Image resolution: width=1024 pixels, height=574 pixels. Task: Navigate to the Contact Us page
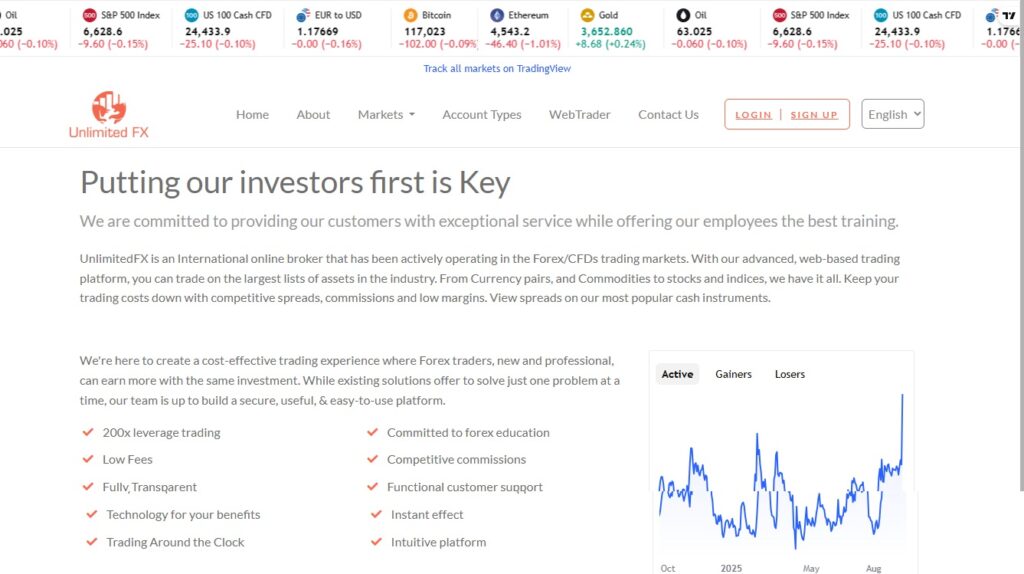click(668, 115)
